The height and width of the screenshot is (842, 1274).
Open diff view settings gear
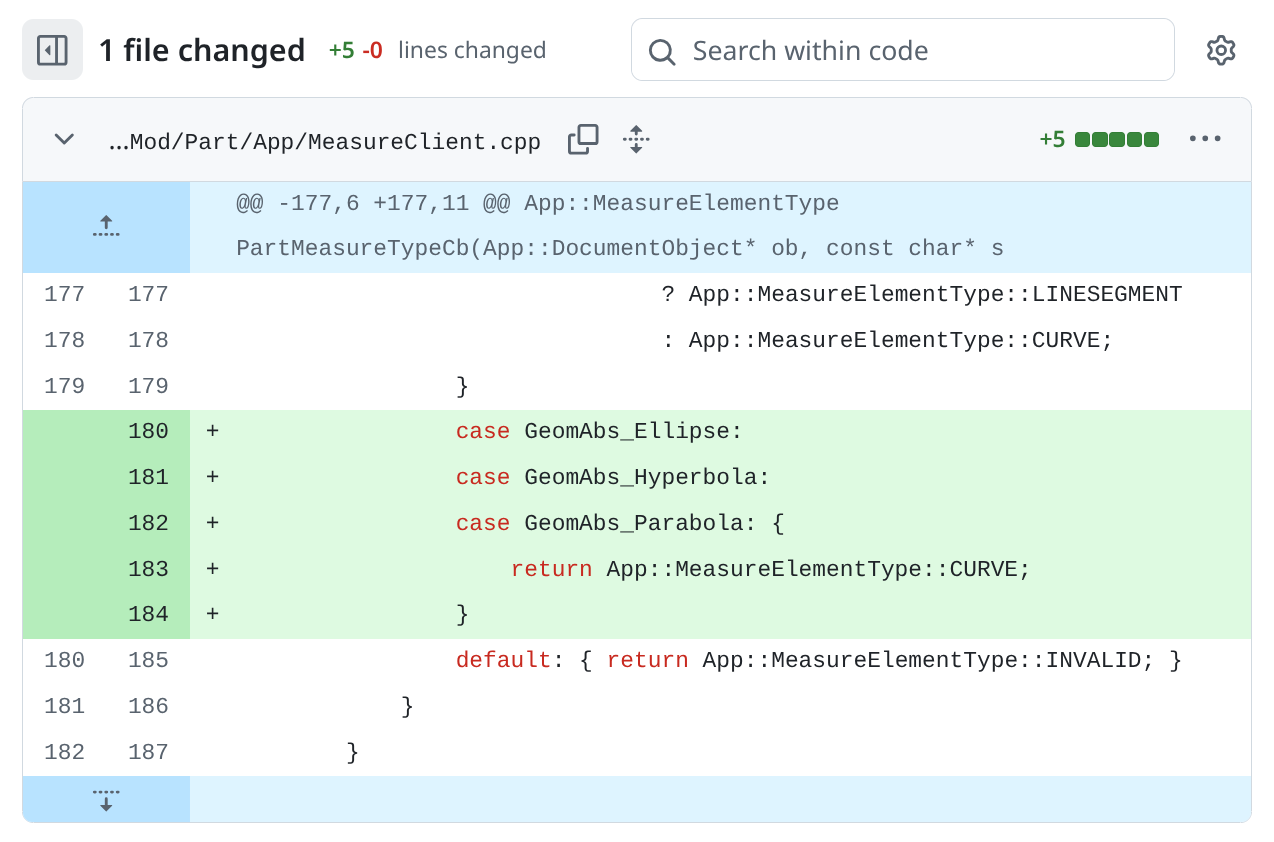(x=1220, y=50)
